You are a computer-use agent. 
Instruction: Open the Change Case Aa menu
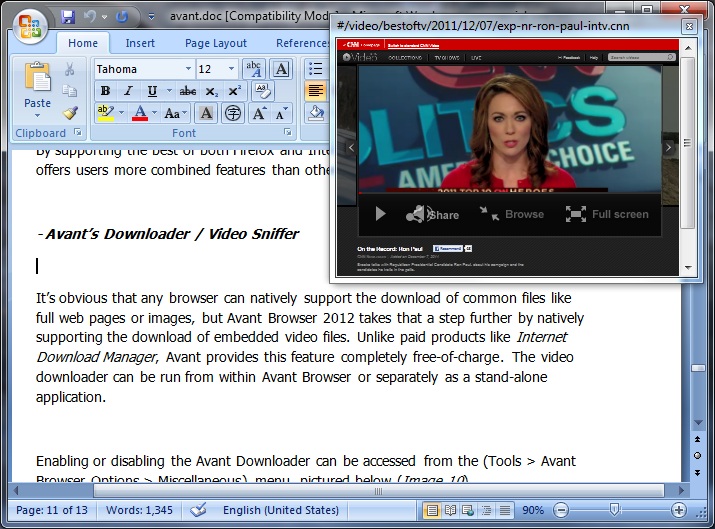coord(176,113)
